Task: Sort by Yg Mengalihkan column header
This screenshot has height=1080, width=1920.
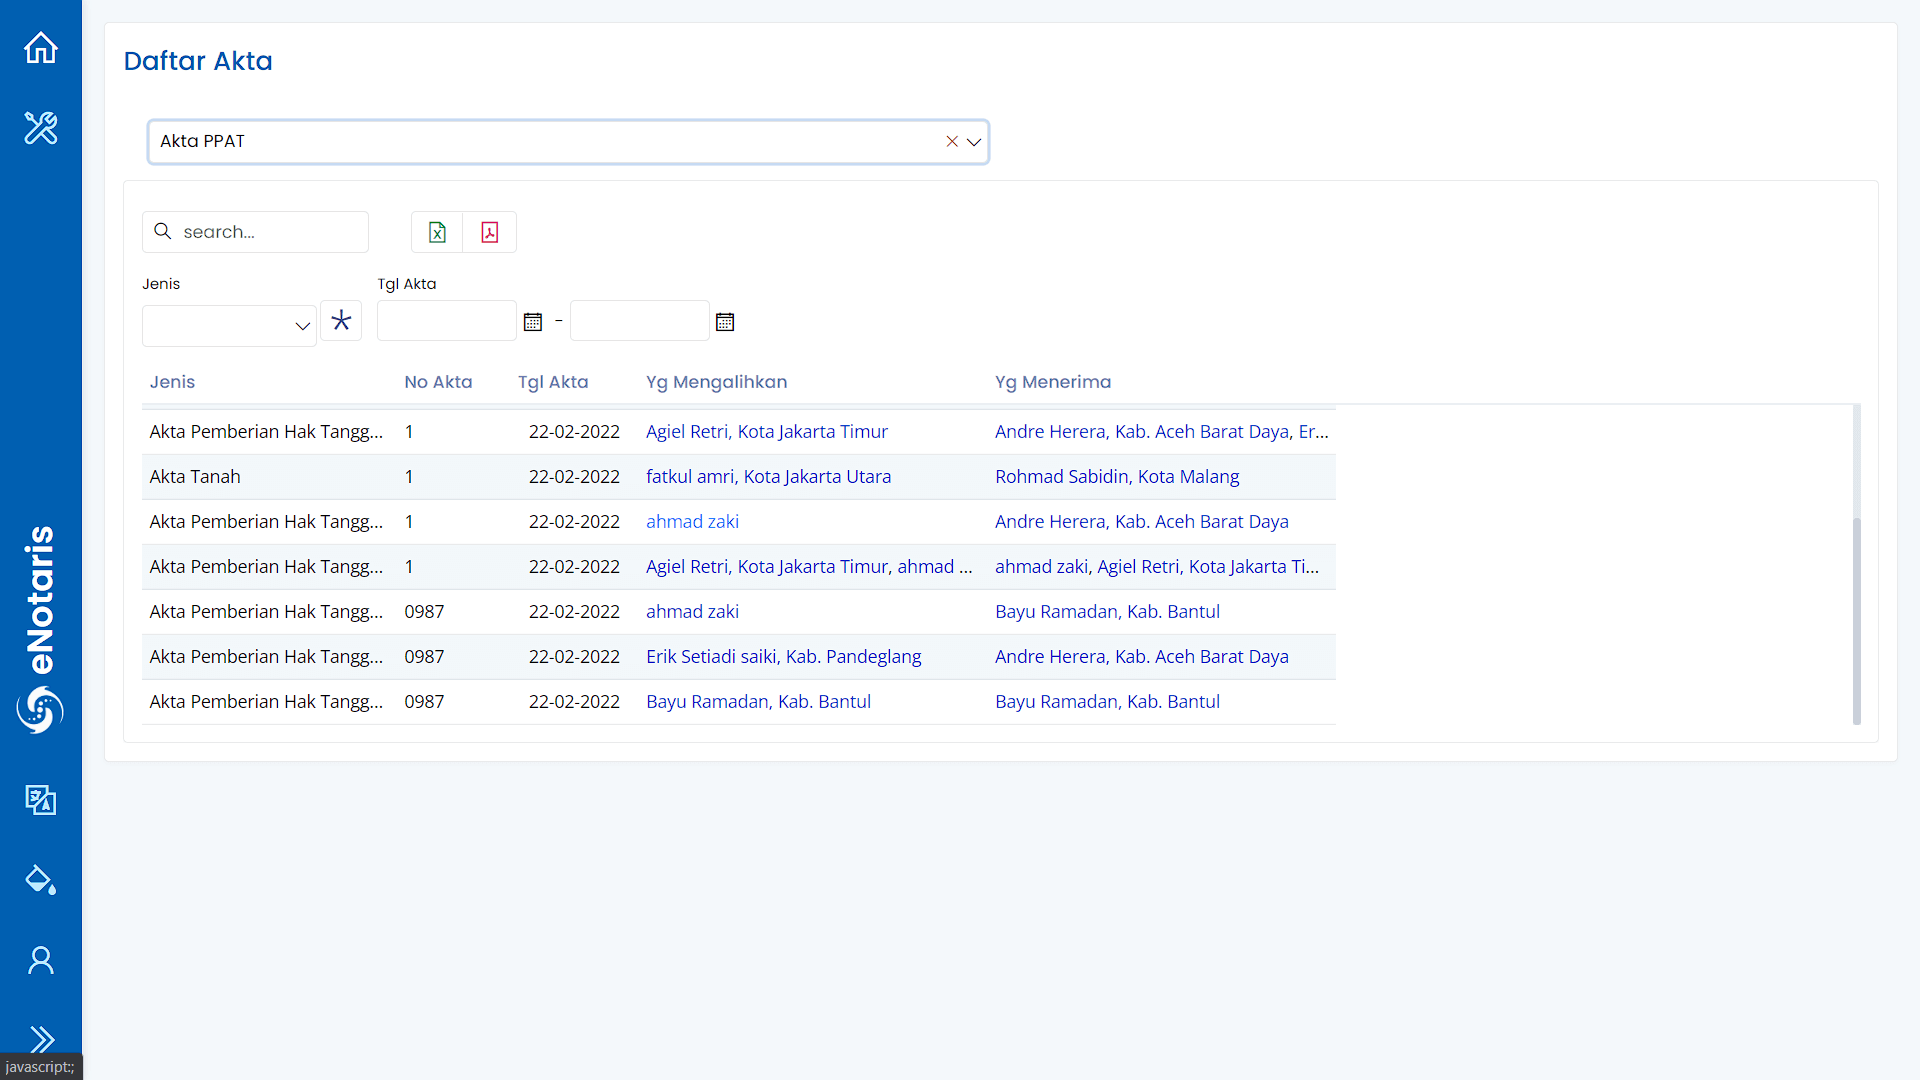Action: 716,382
